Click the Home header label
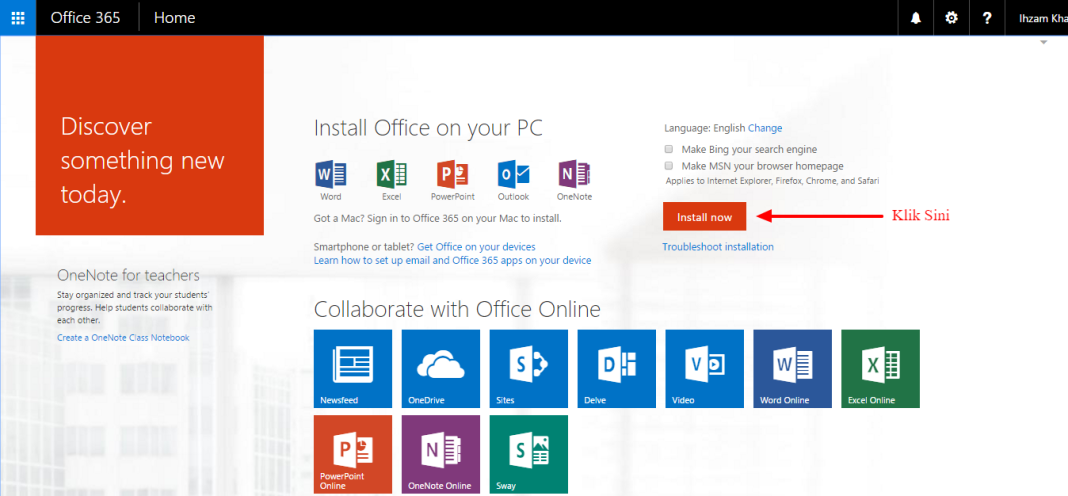The width and height of the screenshot is (1068, 496). (x=174, y=18)
